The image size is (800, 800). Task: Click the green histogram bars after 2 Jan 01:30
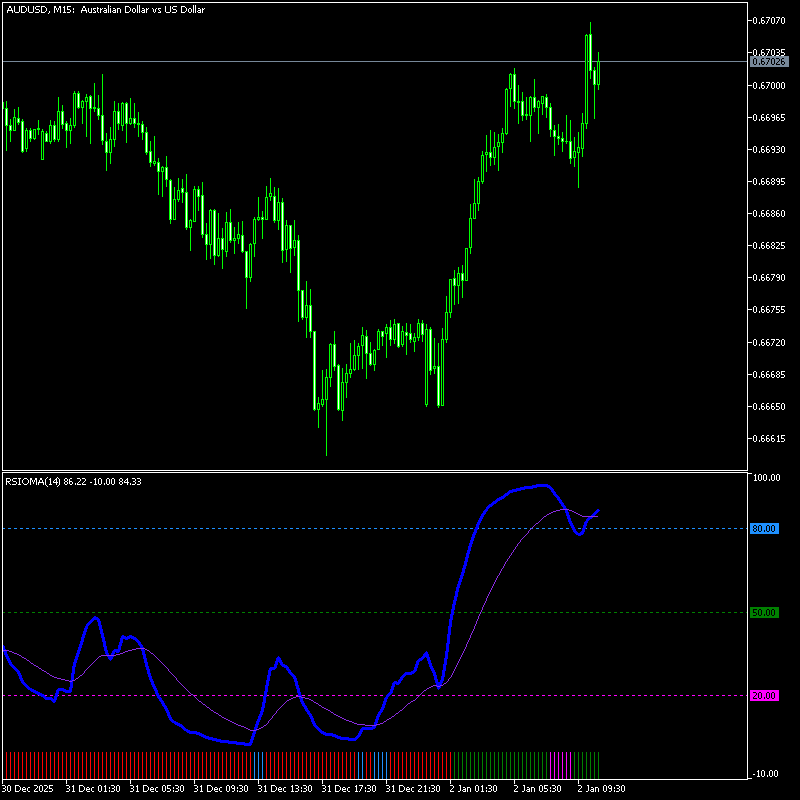click(x=500, y=765)
